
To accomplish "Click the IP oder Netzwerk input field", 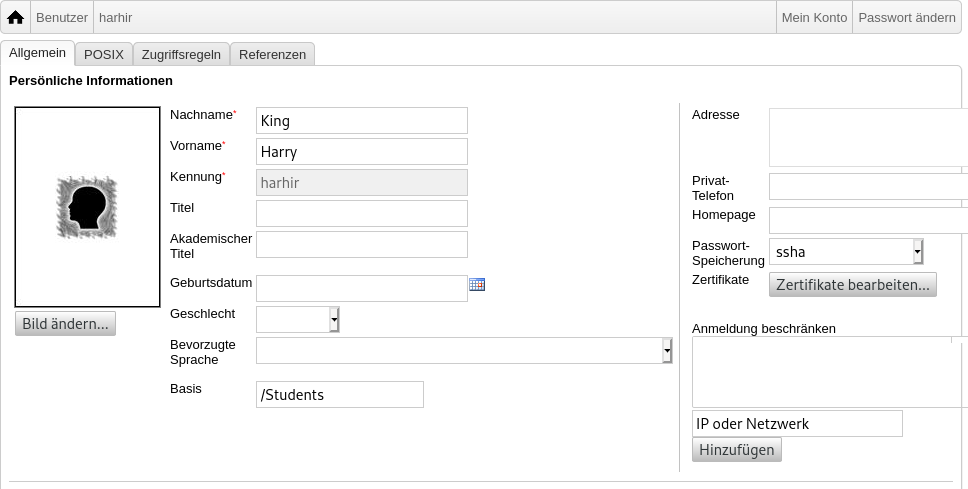I will tap(797, 424).
